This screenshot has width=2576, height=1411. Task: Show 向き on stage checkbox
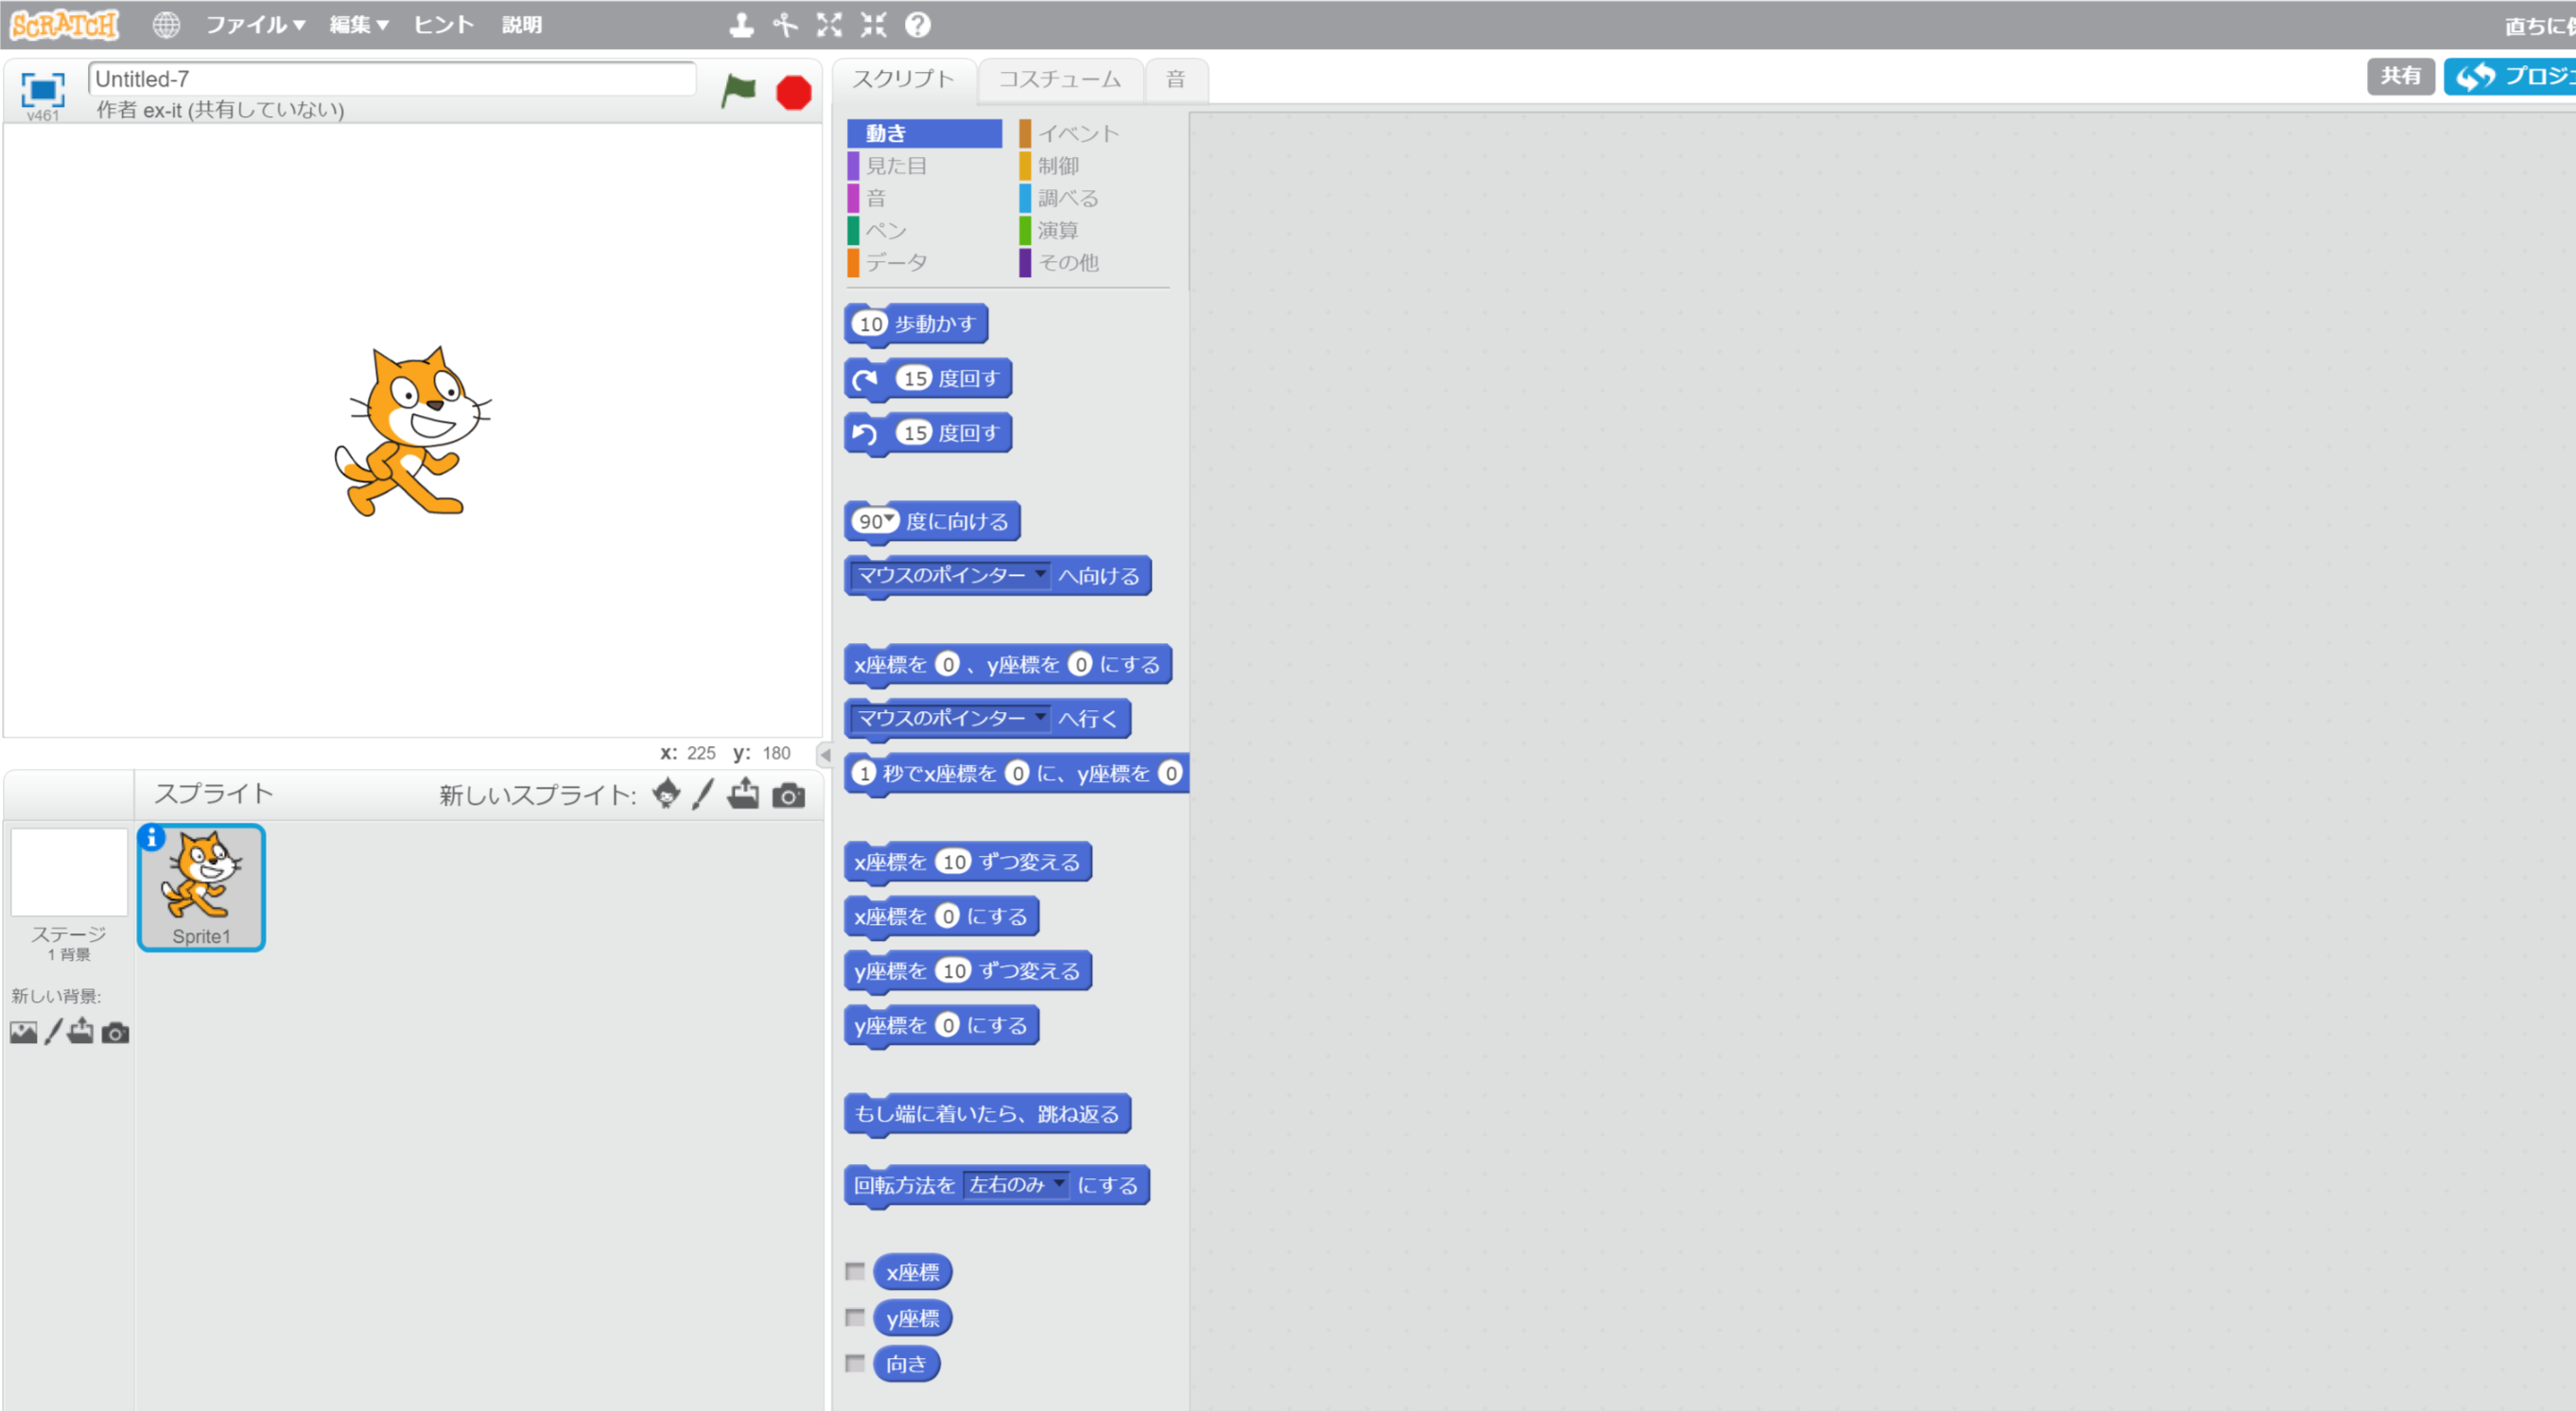click(x=855, y=1364)
